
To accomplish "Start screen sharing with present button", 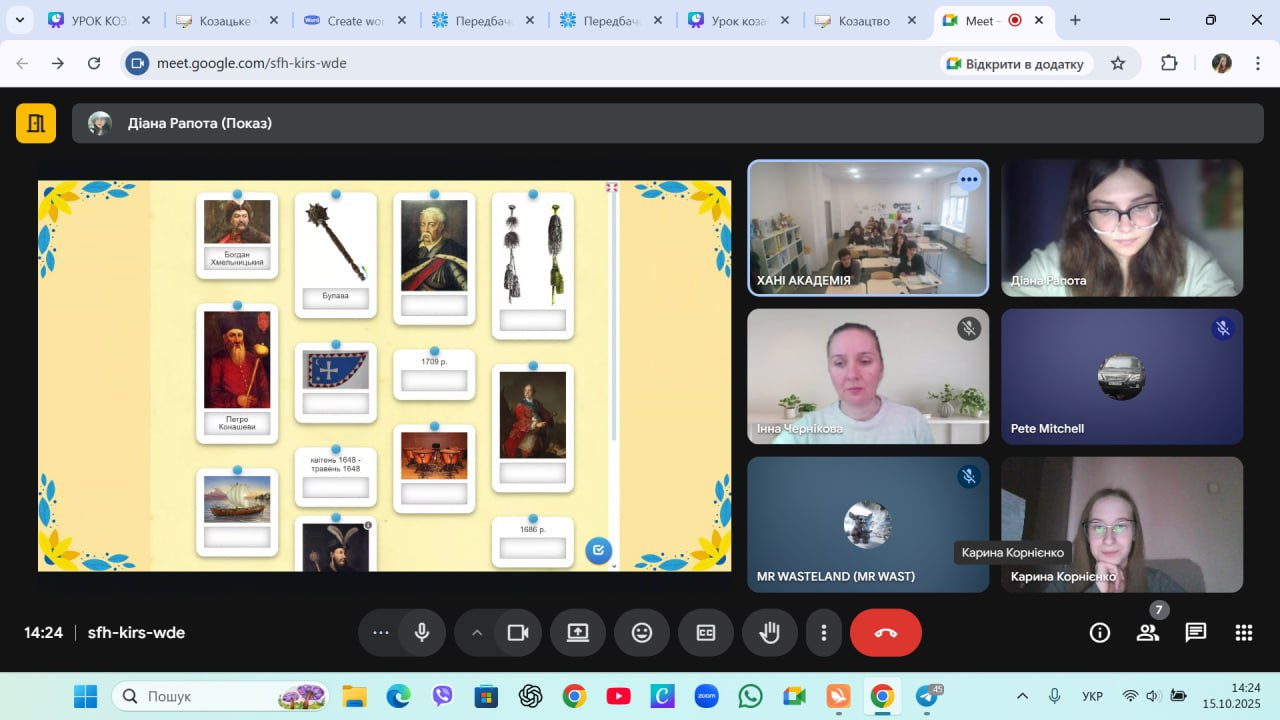I will (x=577, y=633).
